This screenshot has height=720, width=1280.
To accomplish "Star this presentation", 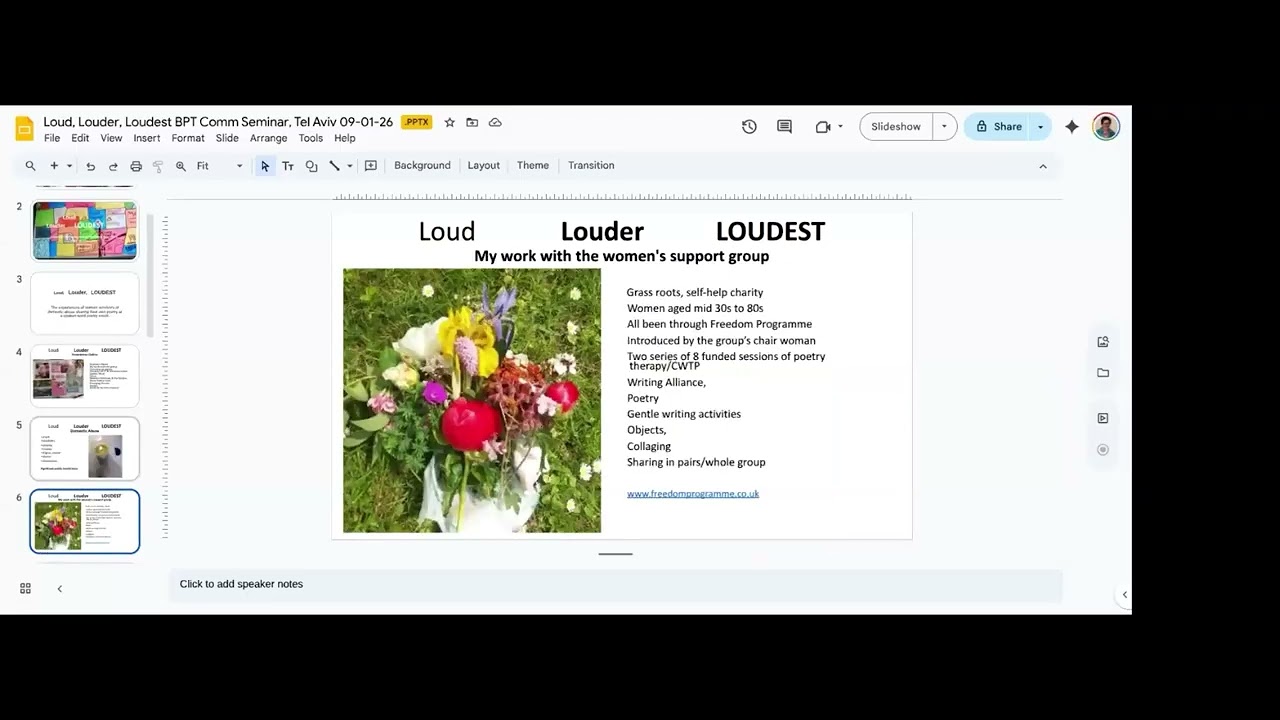I will [450, 122].
